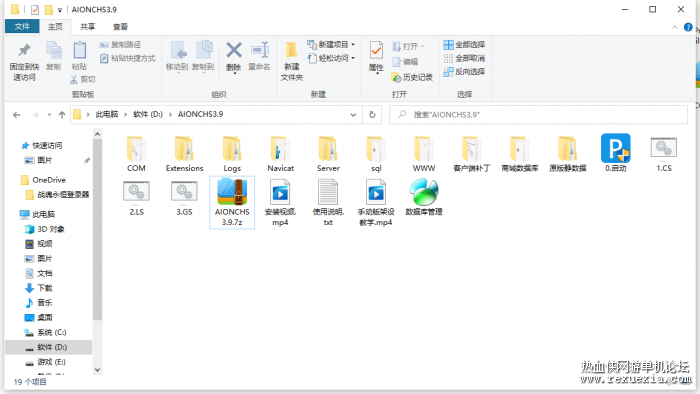Screen dimensions: 700x394
Task: Select the 客户端补丁 folder
Action: 472,154
